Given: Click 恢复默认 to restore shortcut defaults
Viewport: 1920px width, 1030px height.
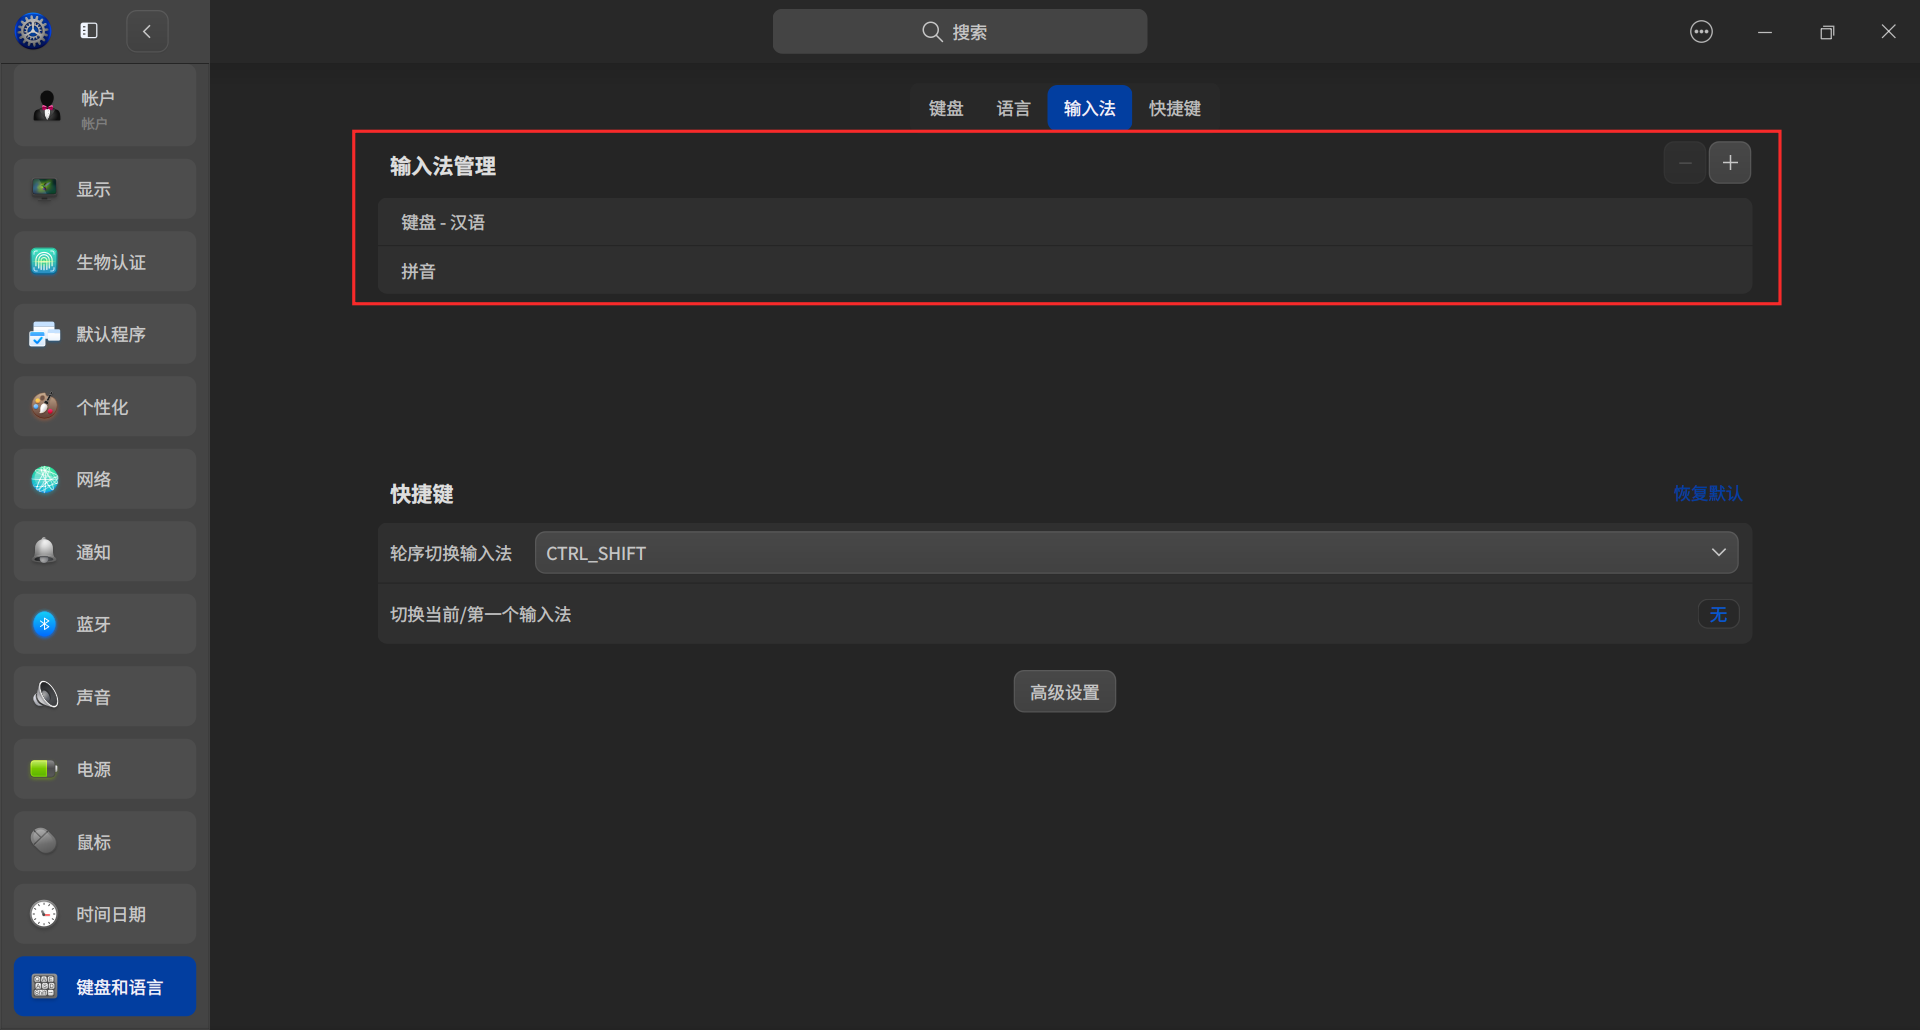Looking at the screenshot, I should [1707, 493].
